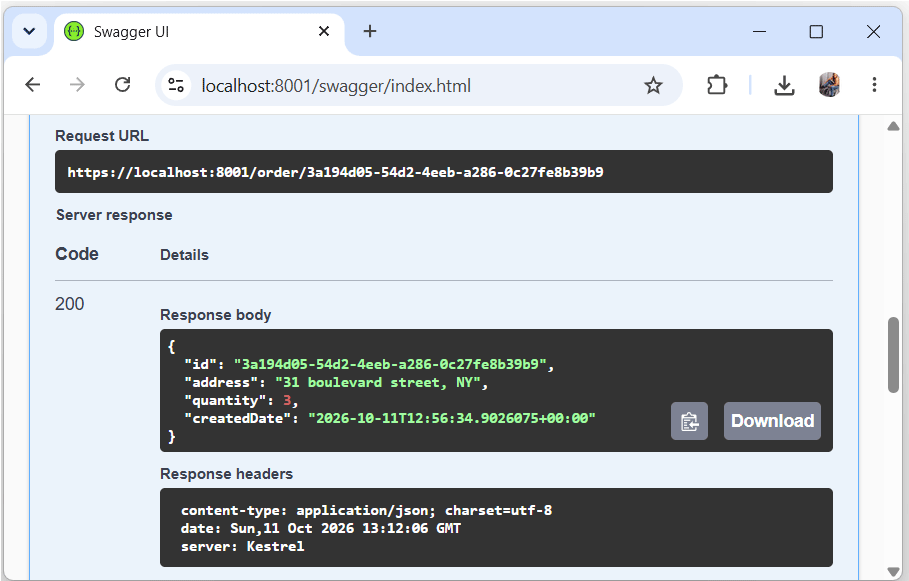The height and width of the screenshot is (581, 909).
Task: Maximize the browser window
Action: [x=816, y=31]
